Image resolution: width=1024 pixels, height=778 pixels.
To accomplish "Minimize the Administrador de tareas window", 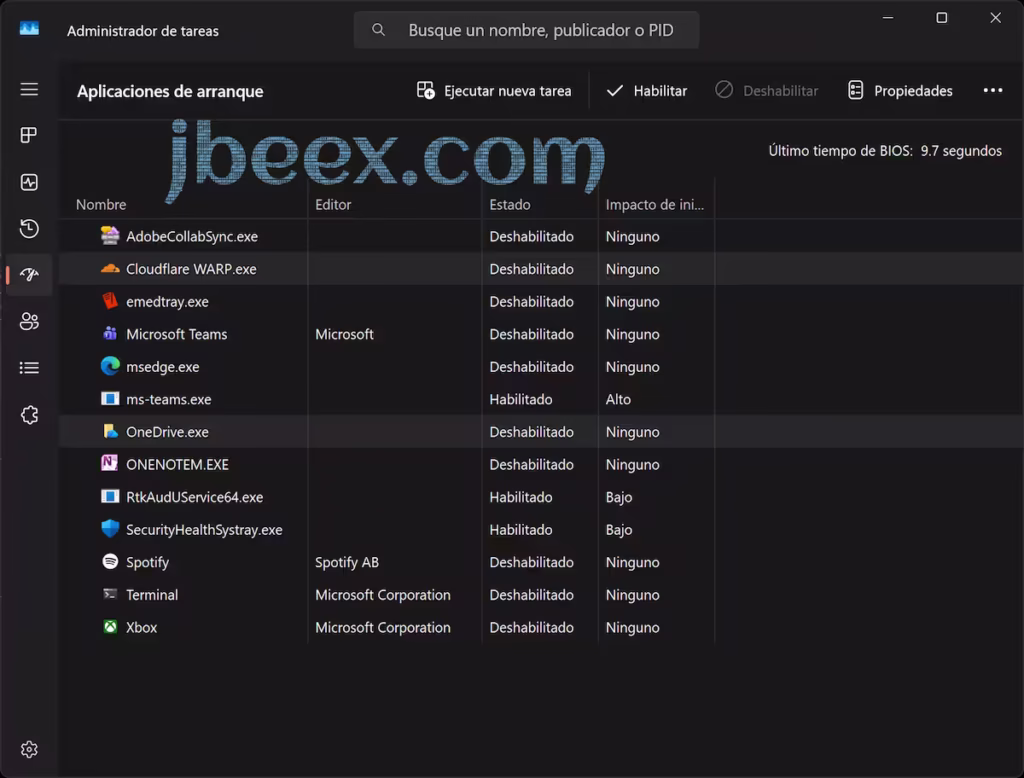I will [x=888, y=18].
